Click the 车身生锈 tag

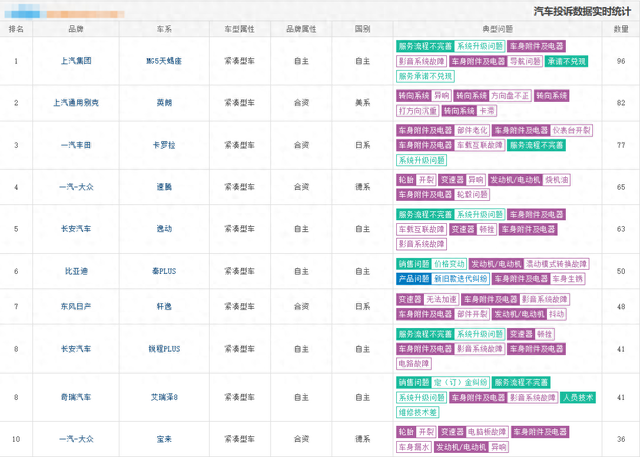click(x=567, y=279)
